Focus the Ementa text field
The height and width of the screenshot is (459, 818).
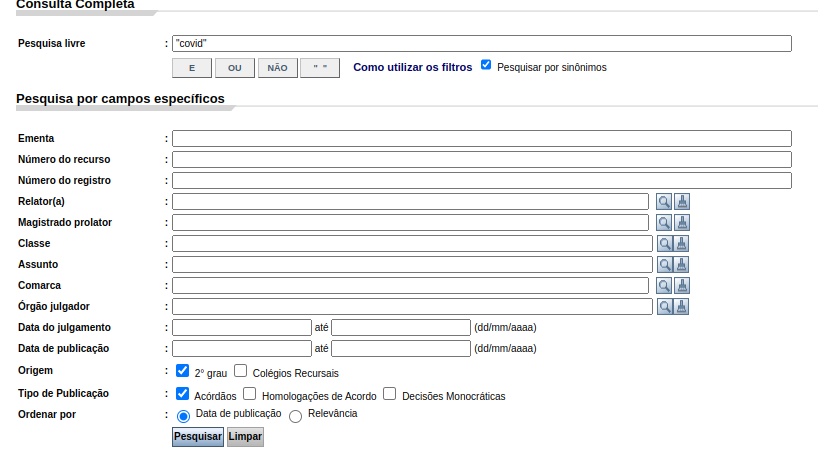click(x=481, y=138)
